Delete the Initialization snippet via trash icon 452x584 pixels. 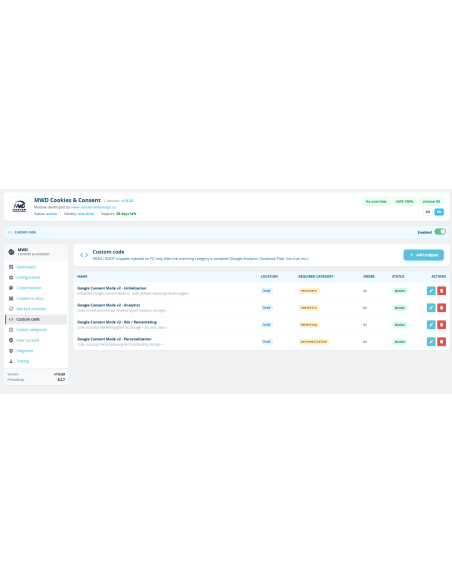tap(441, 291)
